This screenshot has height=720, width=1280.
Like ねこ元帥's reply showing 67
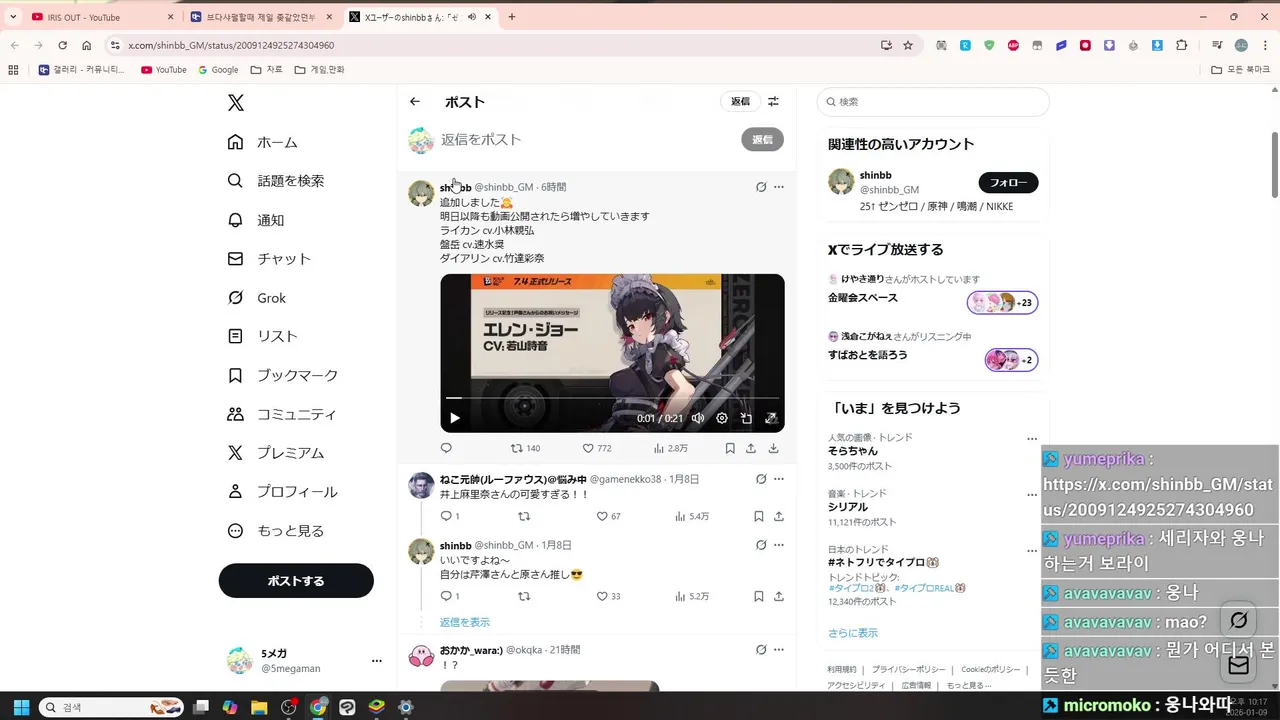(608, 516)
